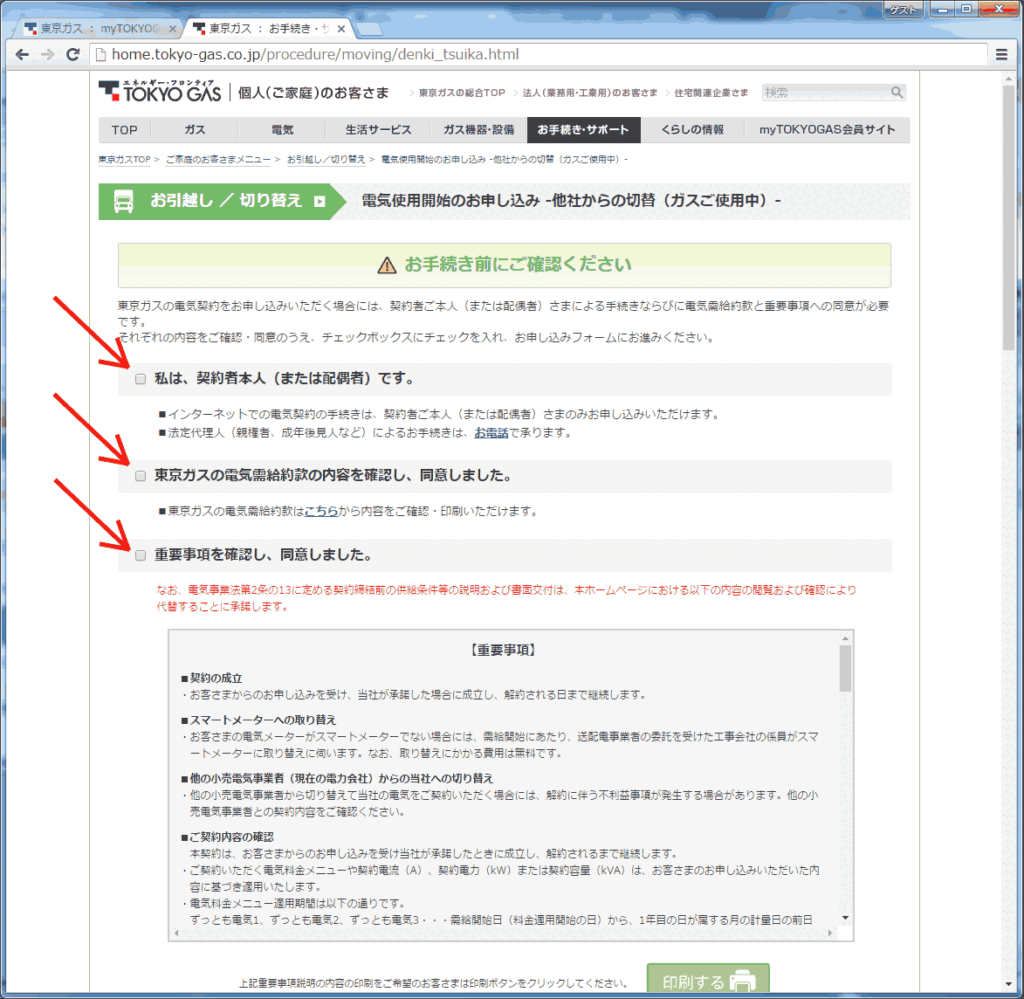Focus the 検索 search input field
The image size is (1024, 999).
click(826, 93)
